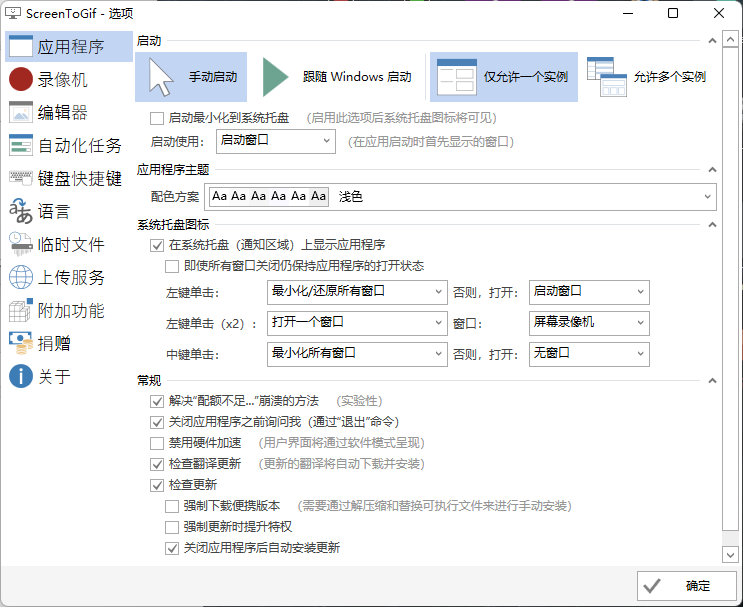Click the single-instance window icon
The image size is (743, 607).
[457, 77]
